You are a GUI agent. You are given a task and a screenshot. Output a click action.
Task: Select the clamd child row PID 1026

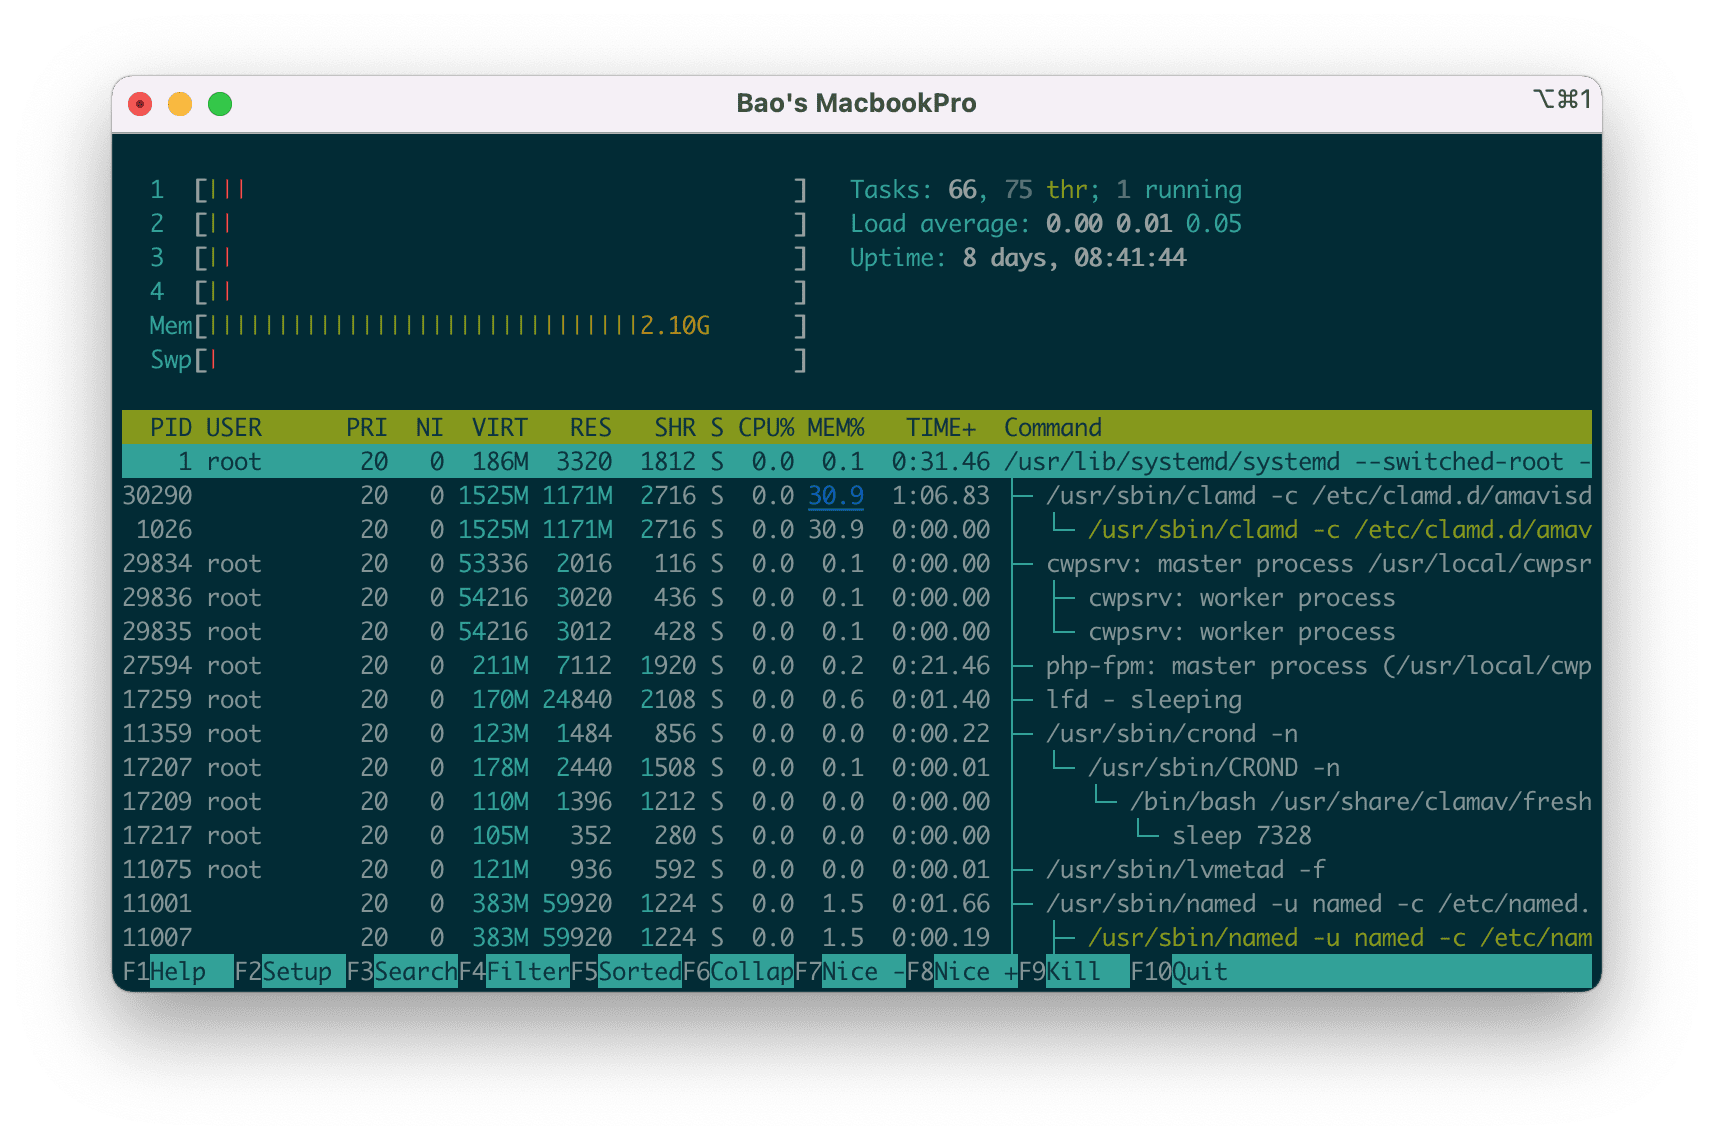857,529
